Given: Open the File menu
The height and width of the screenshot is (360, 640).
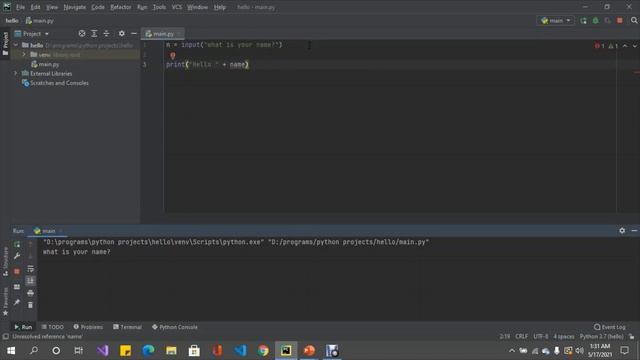Looking at the screenshot, I should tap(20, 7).
